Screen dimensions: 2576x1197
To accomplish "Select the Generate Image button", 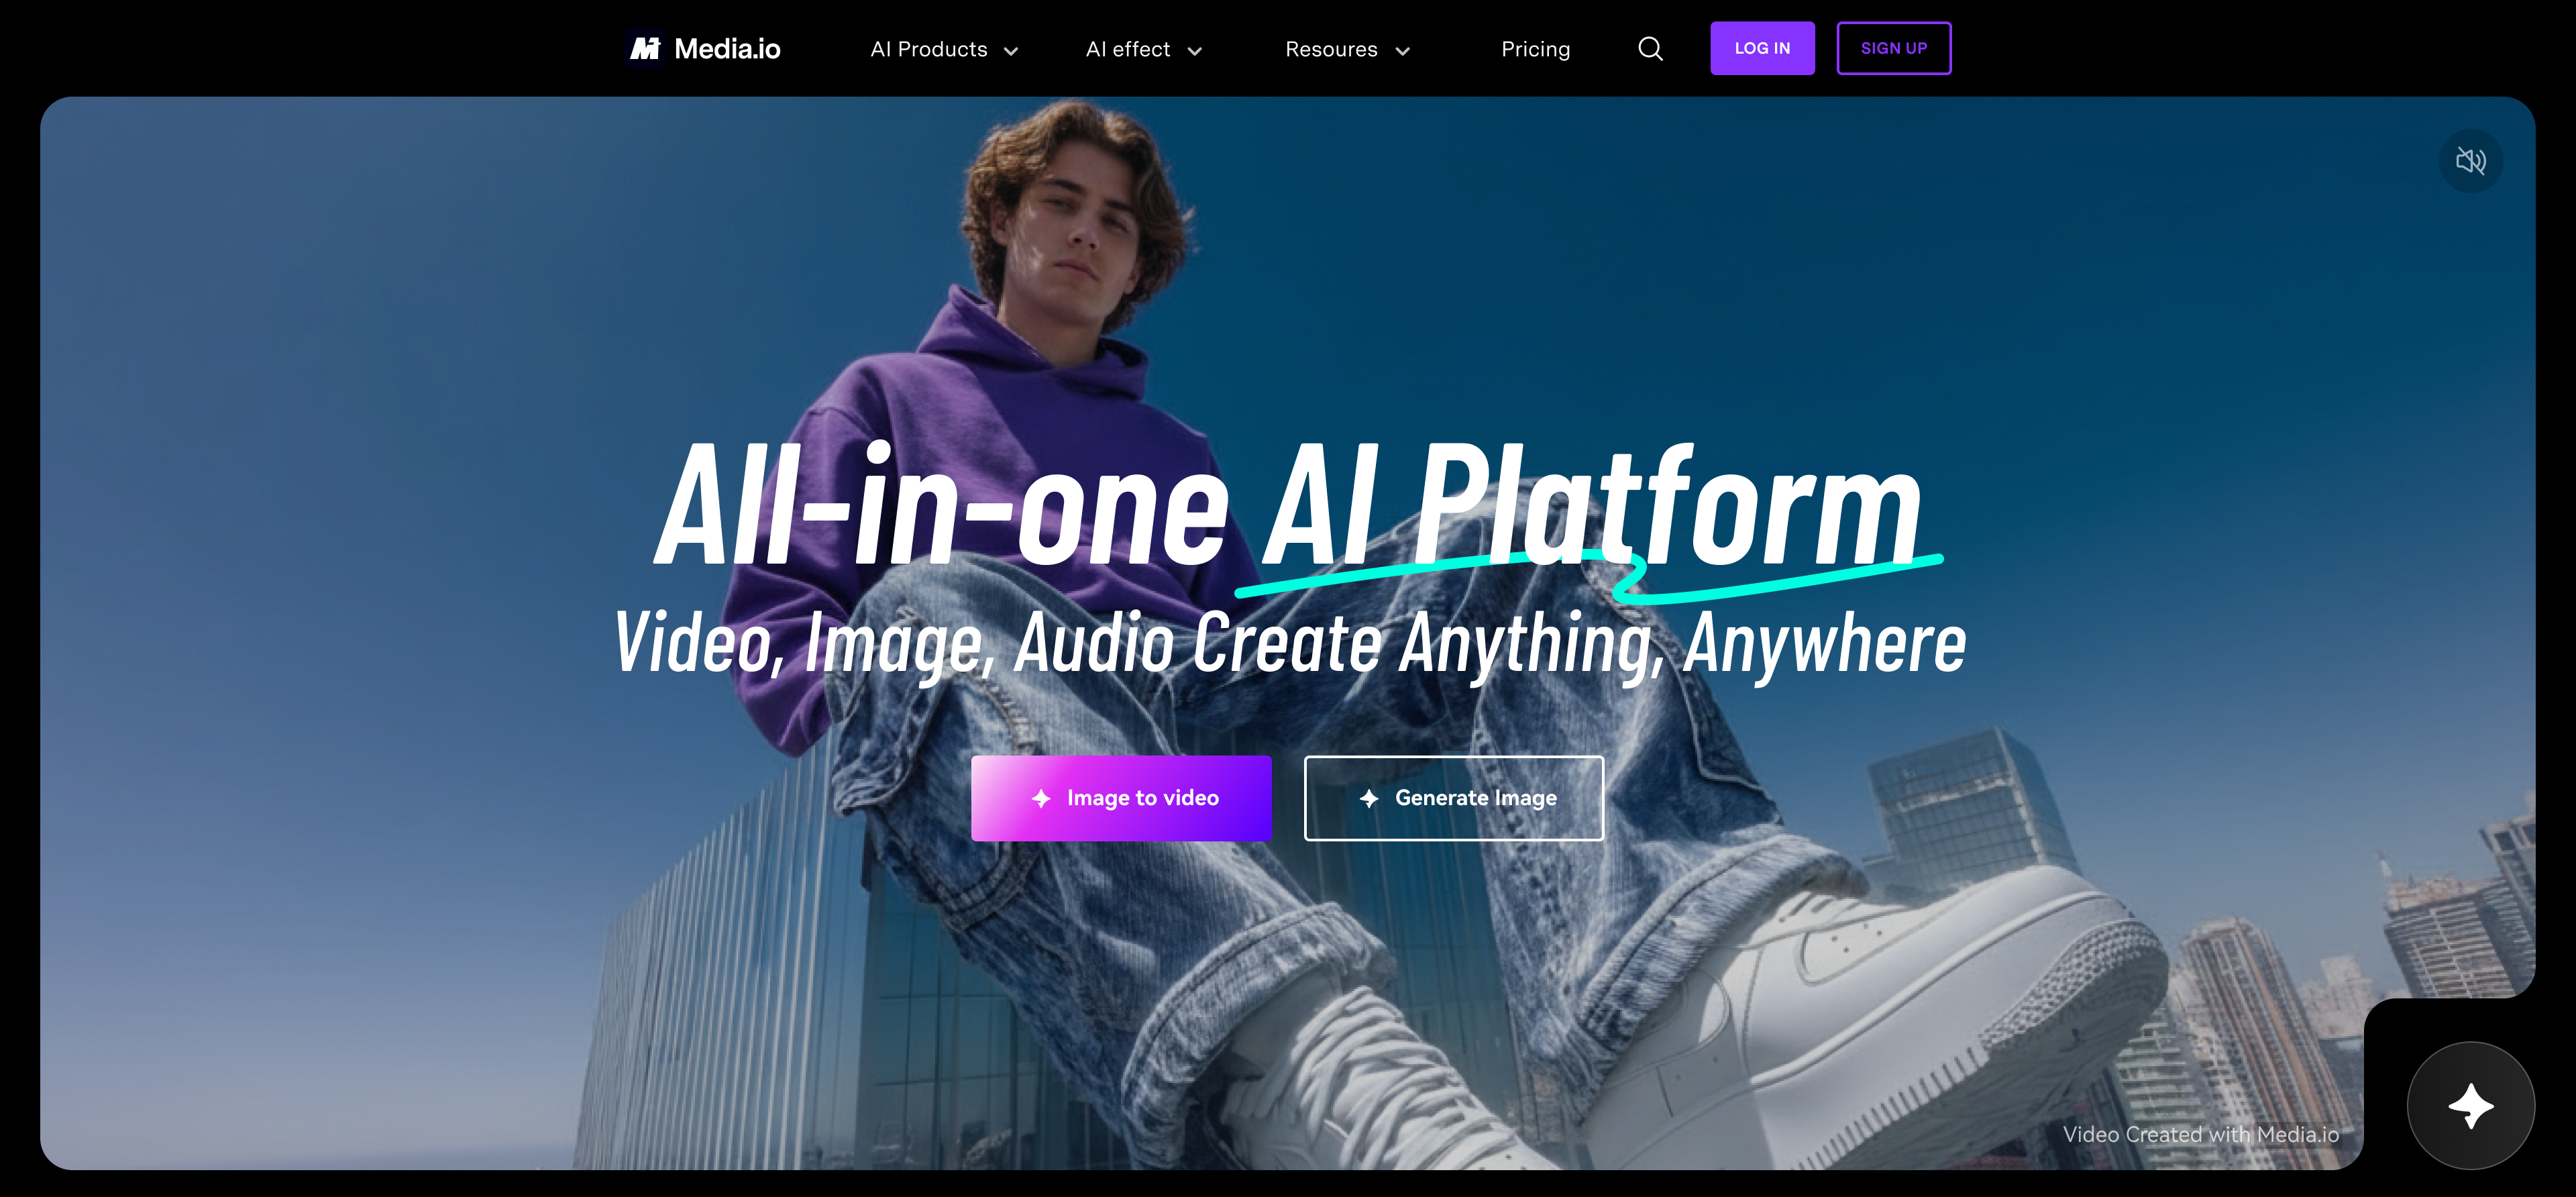I will (1454, 798).
